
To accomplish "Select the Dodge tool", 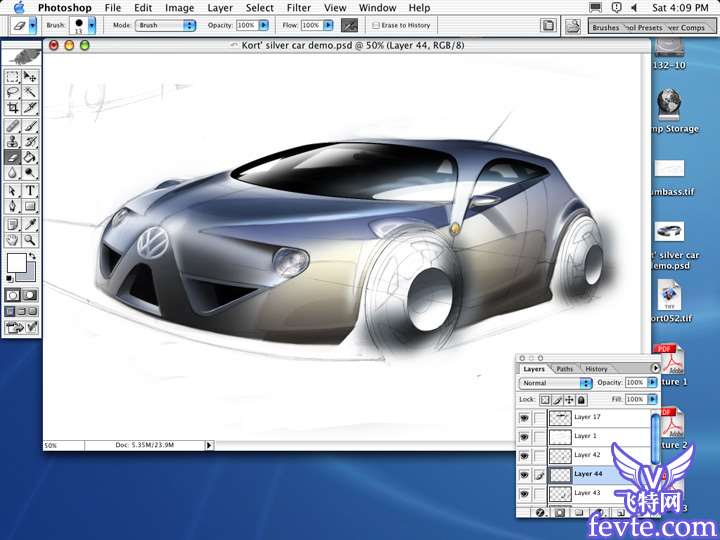I will pos(30,173).
